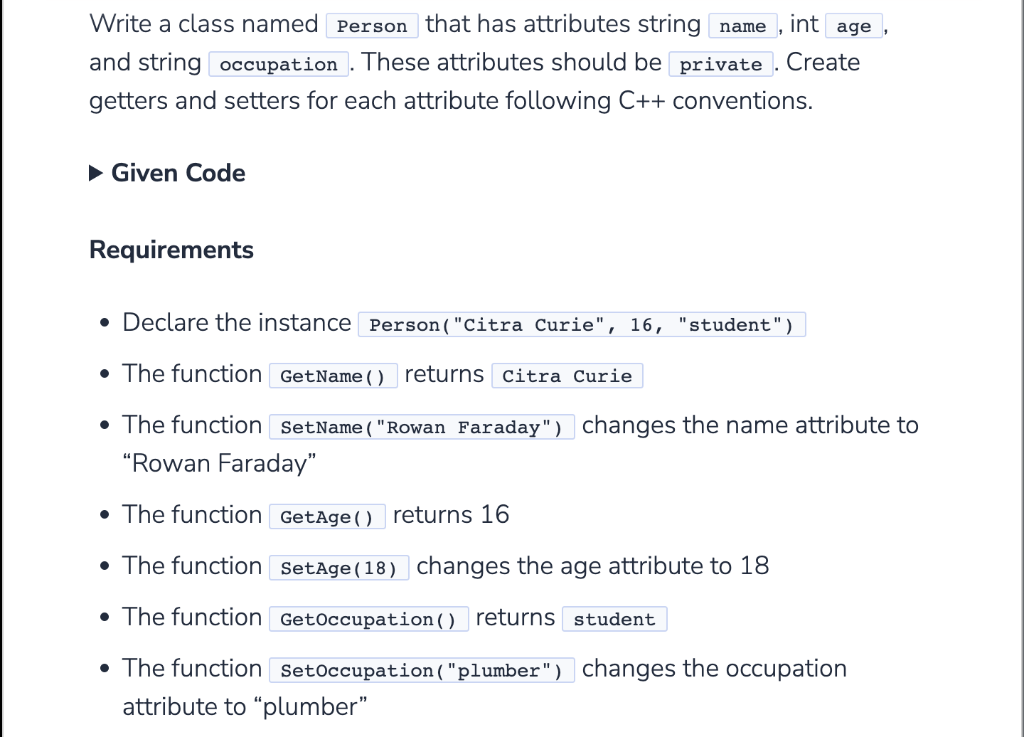Click the Given Code disclosure triangle
1024x737 pixels.
pyautogui.click(x=95, y=173)
